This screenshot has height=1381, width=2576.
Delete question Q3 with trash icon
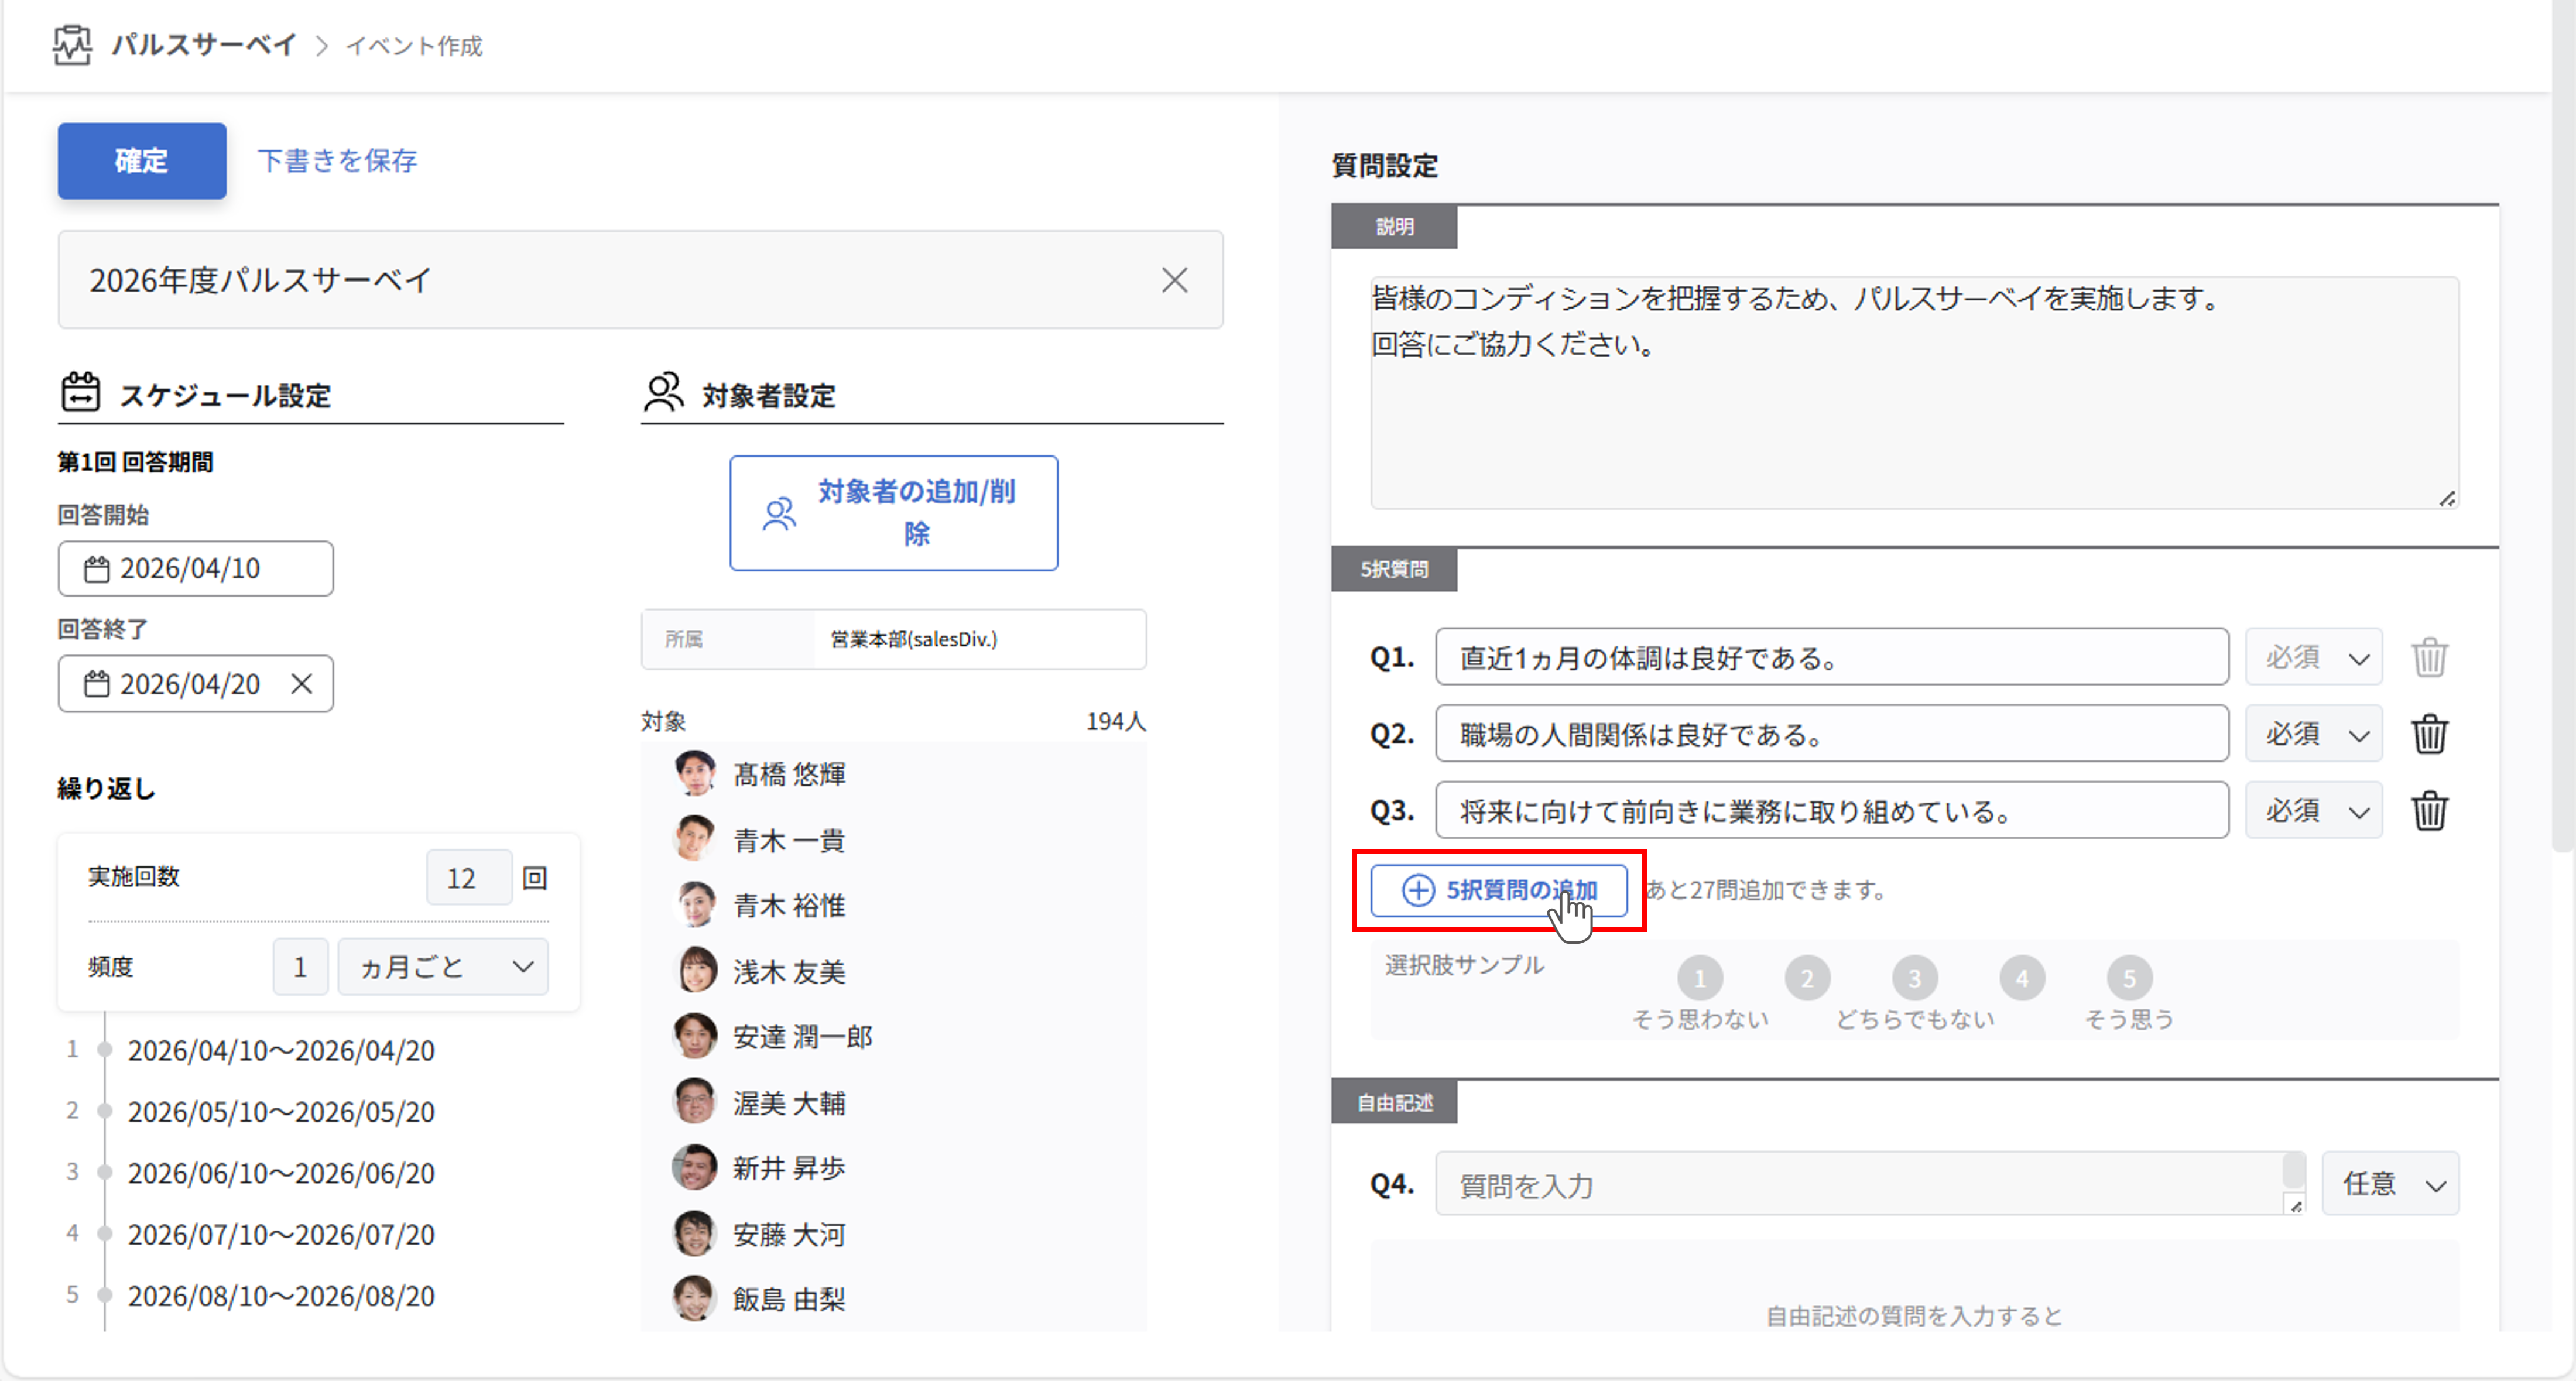pos(2429,811)
